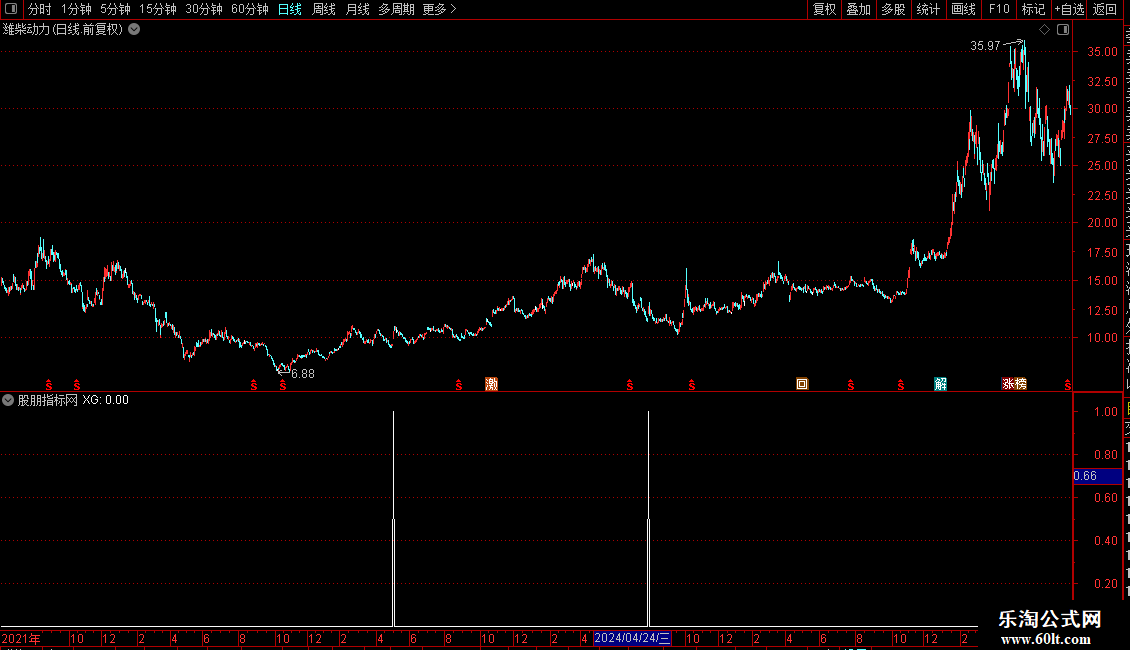Click the diamond marker icon above the chart
1130x650 pixels.
[x=1044, y=30]
